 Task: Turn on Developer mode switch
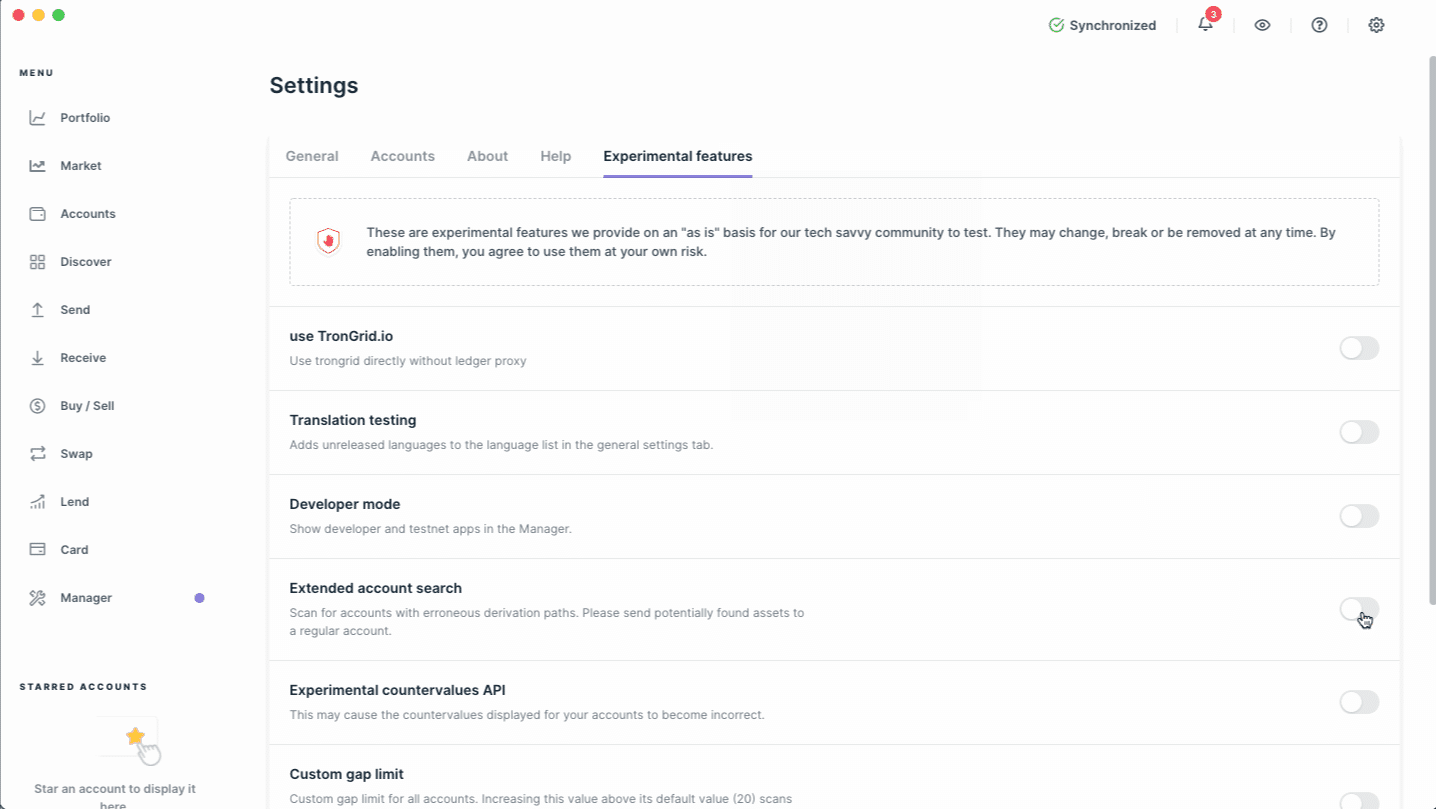(1358, 516)
